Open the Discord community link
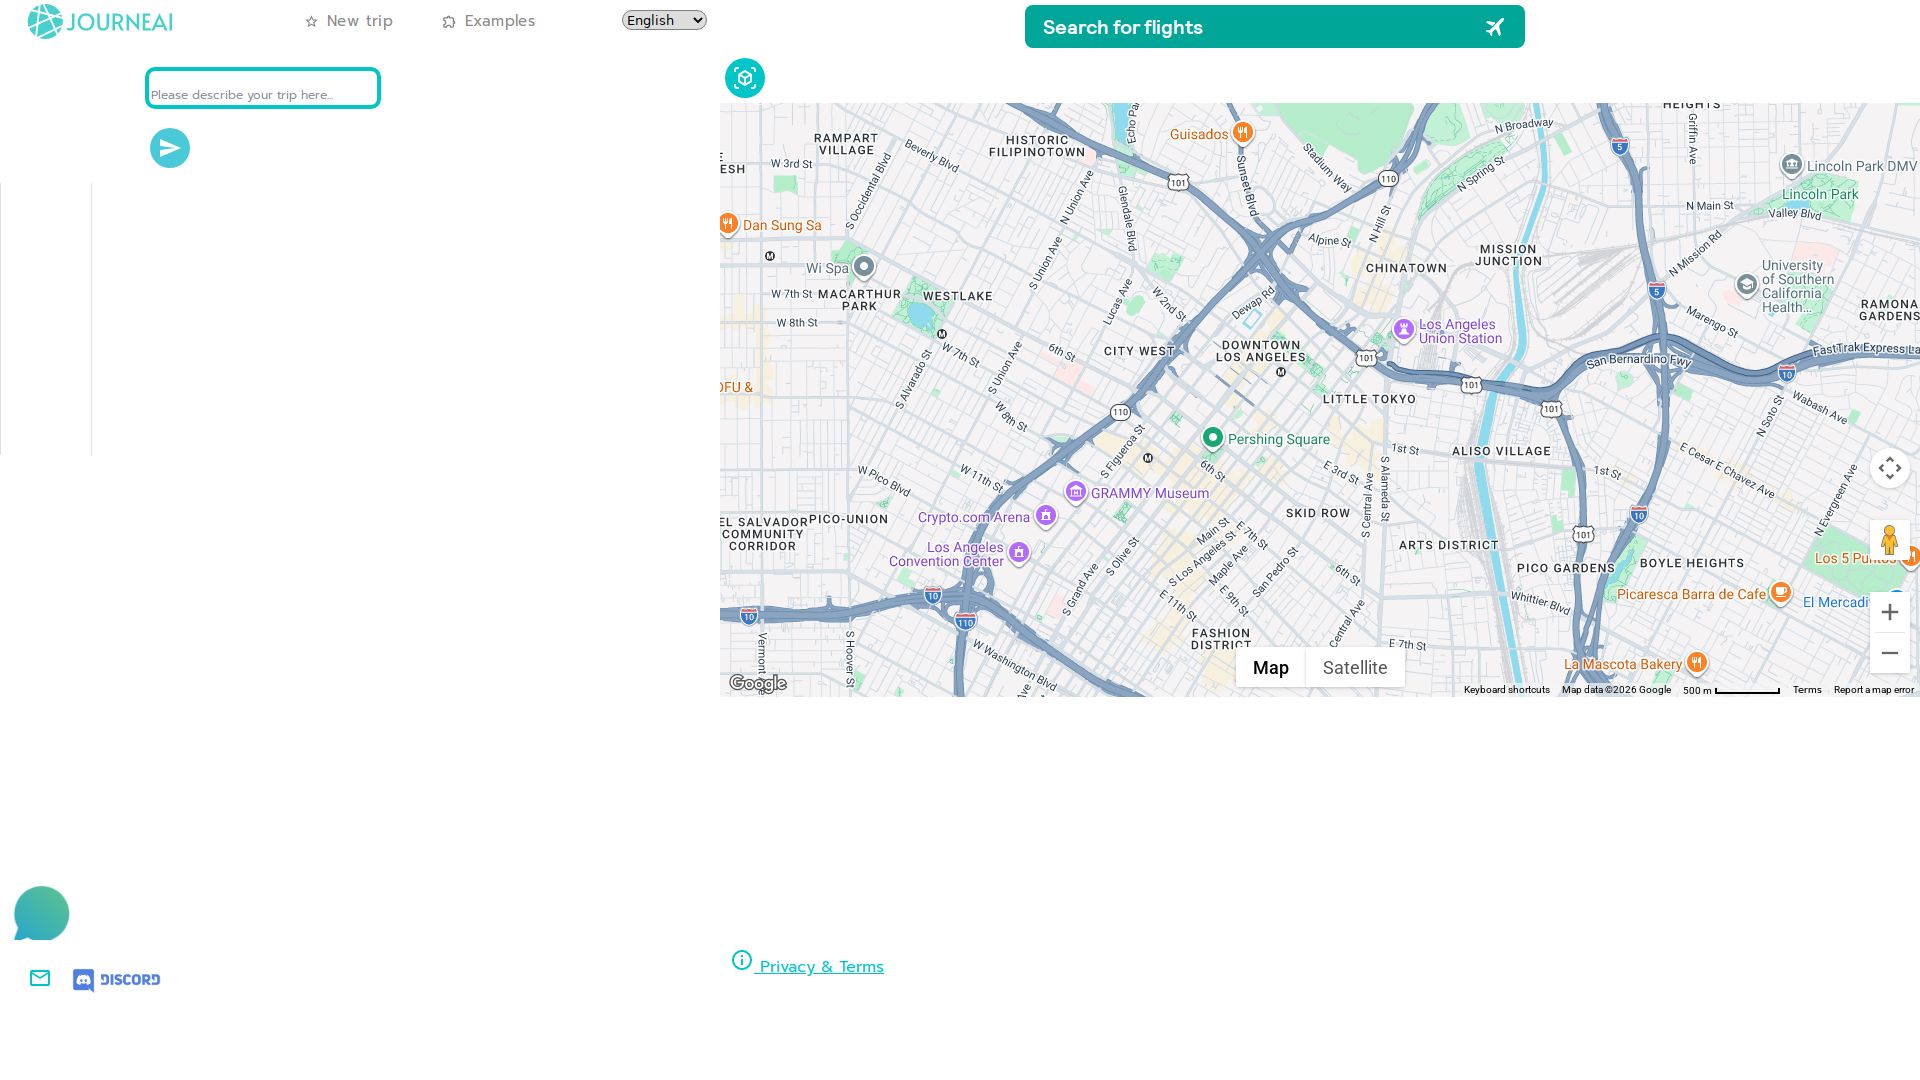Image resolution: width=1920 pixels, height=1080 pixels. pyautogui.click(x=117, y=980)
